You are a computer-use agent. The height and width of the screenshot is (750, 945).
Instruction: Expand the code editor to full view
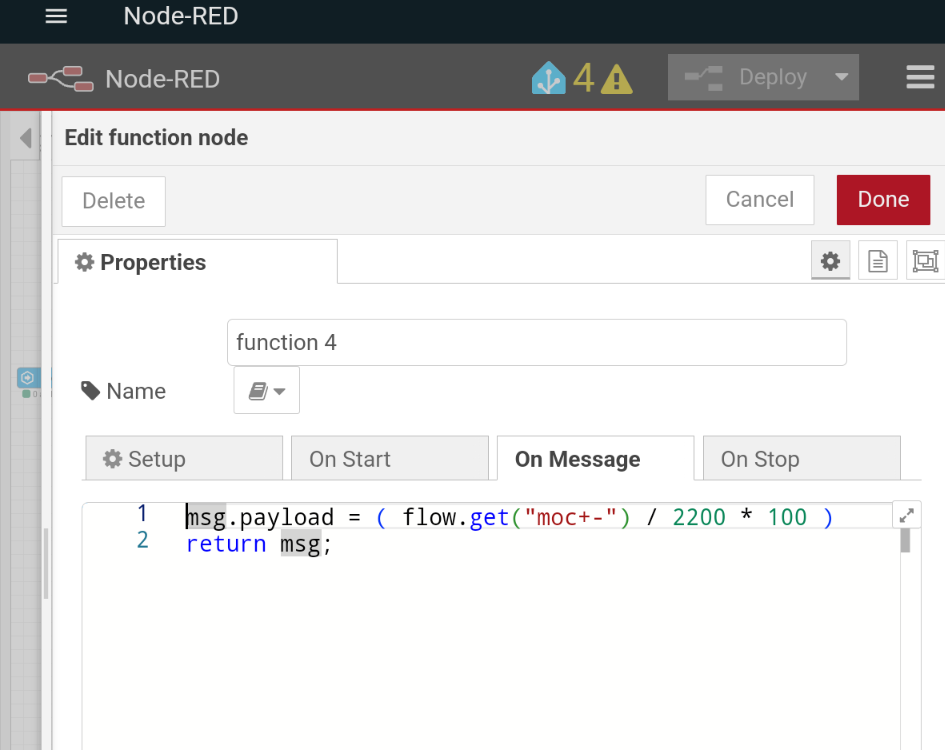pyautogui.click(x=906, y=515)
